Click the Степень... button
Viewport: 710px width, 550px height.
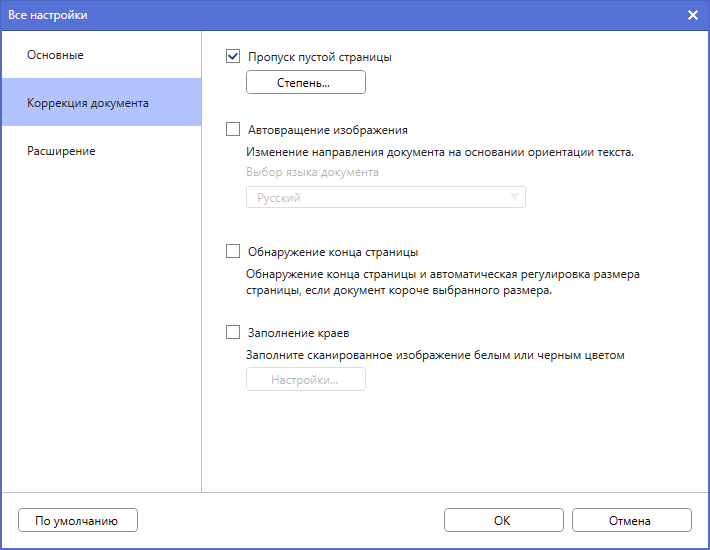(x=305, y=83)
